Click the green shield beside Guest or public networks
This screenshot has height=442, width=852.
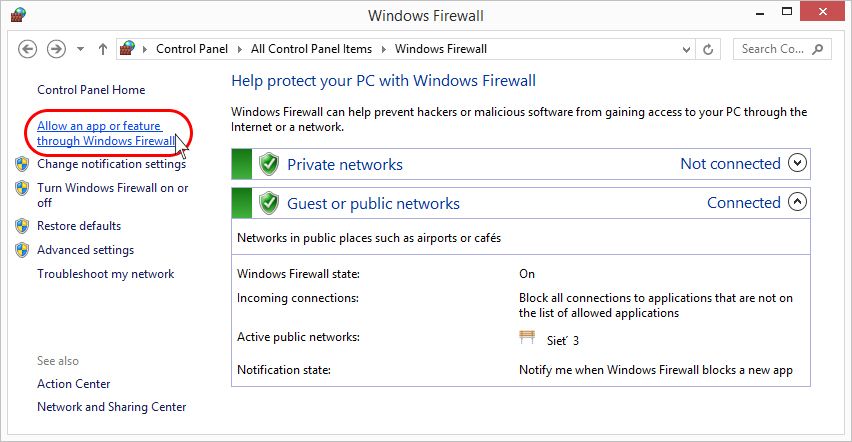268,203
